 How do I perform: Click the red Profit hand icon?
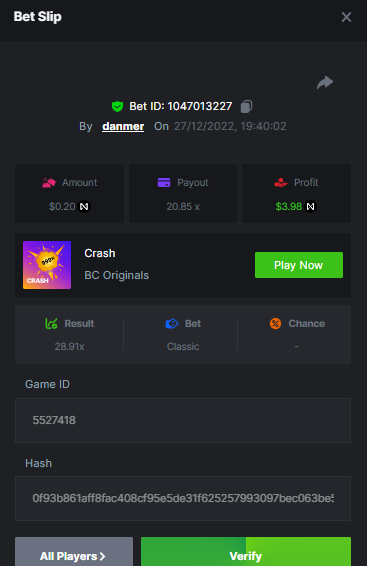(x=280, y=183)
